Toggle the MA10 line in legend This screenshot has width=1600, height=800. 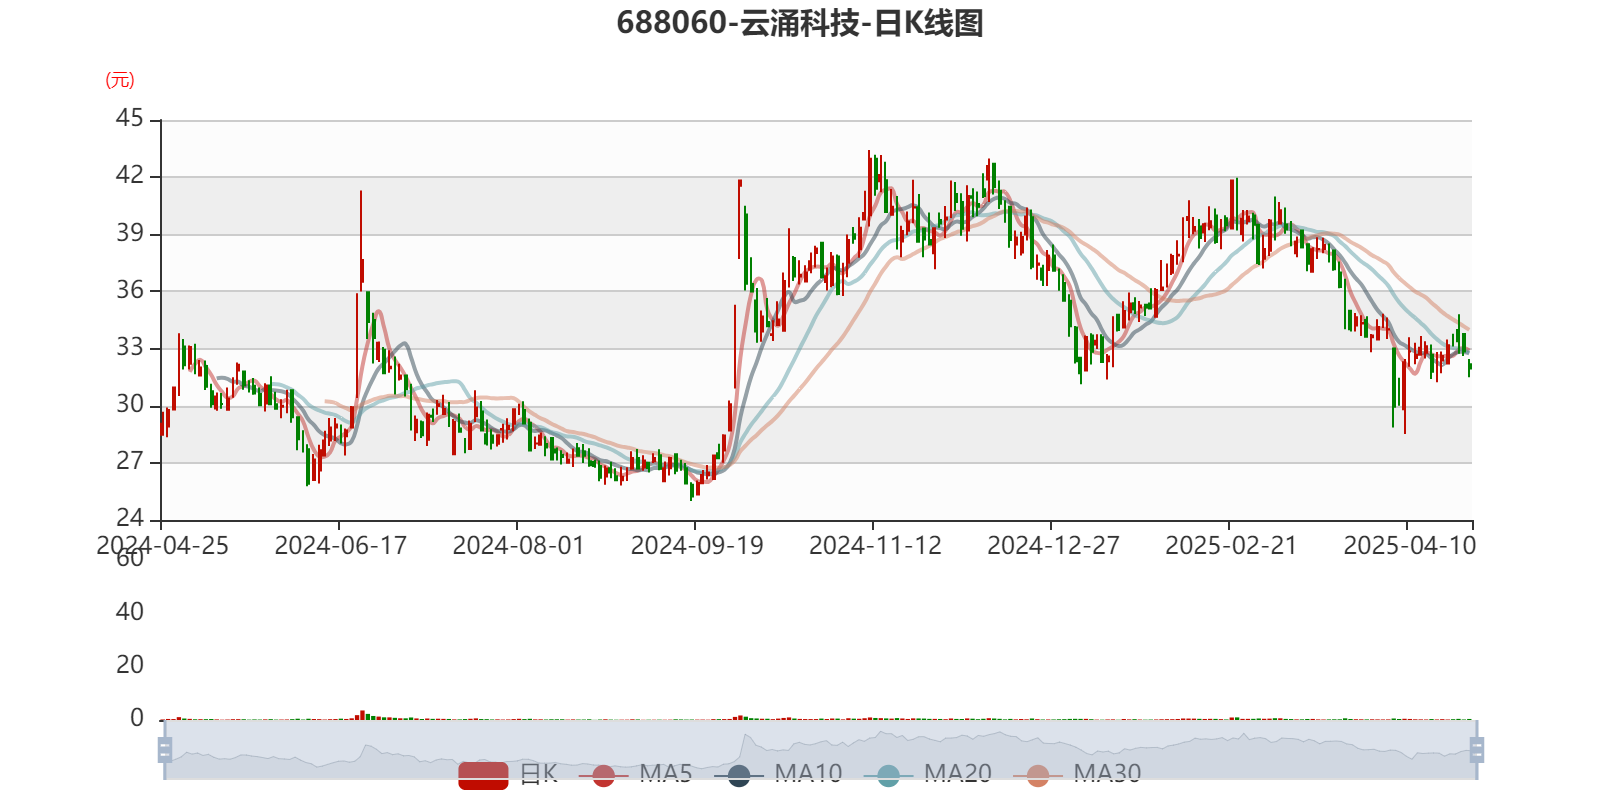tap(778, 774)
